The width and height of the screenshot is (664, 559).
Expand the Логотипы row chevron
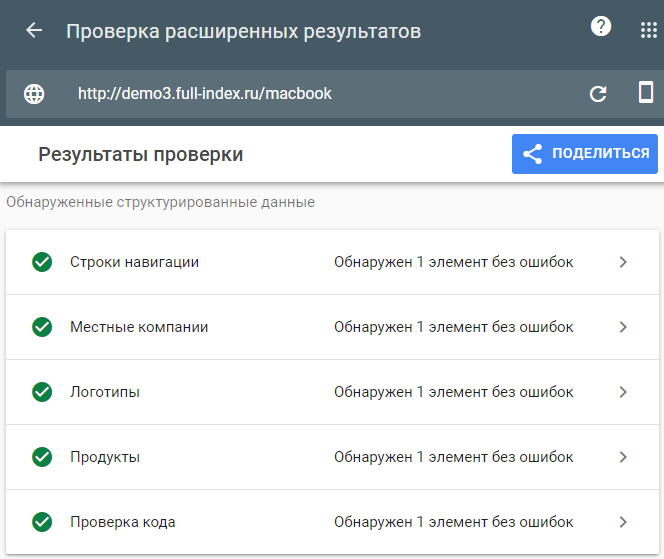coord(623,392)
